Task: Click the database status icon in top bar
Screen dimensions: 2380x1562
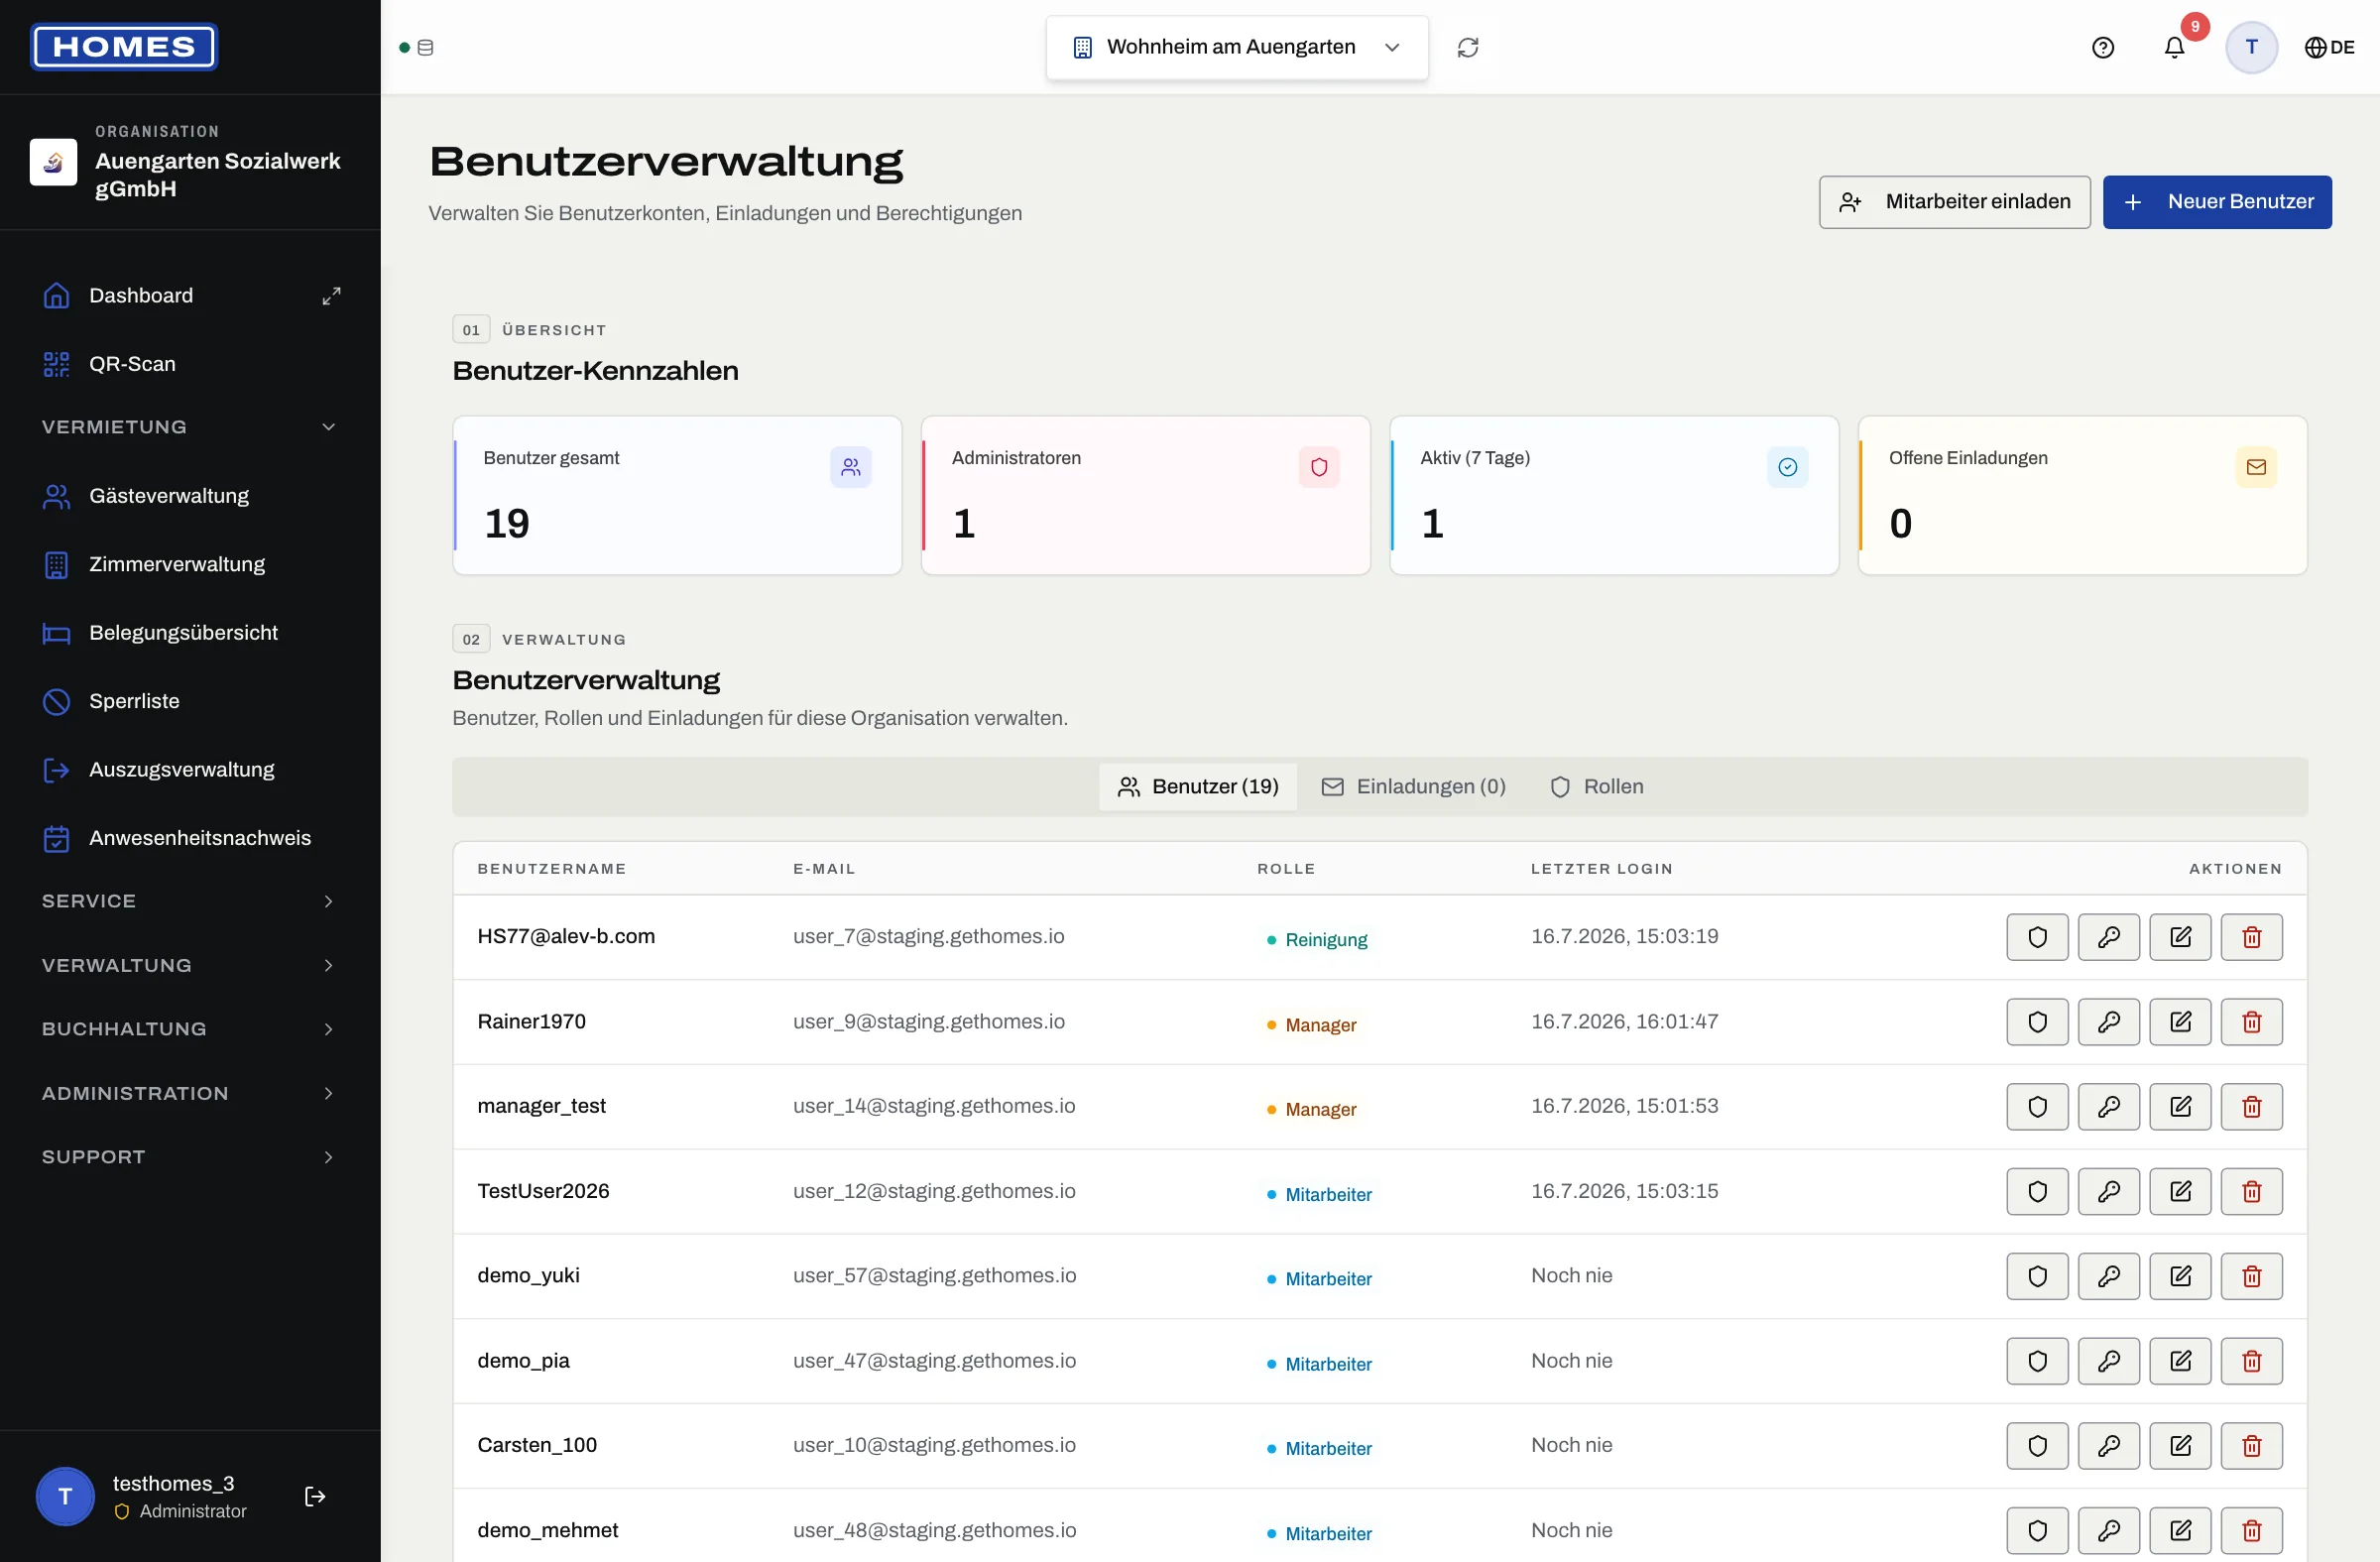Action: [x=425, y=47]
